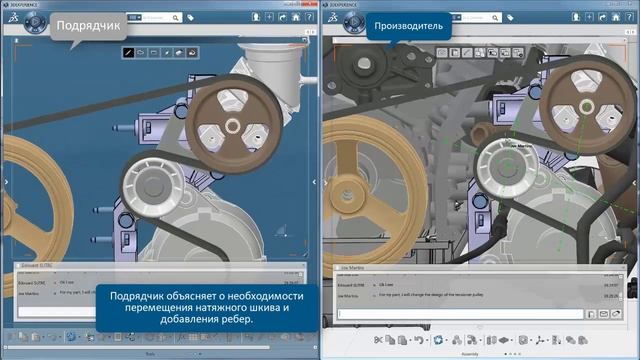The height and width of the screenshot is (360, 640).
Task: Open the help question mark in left window
Action: [309, 17]
